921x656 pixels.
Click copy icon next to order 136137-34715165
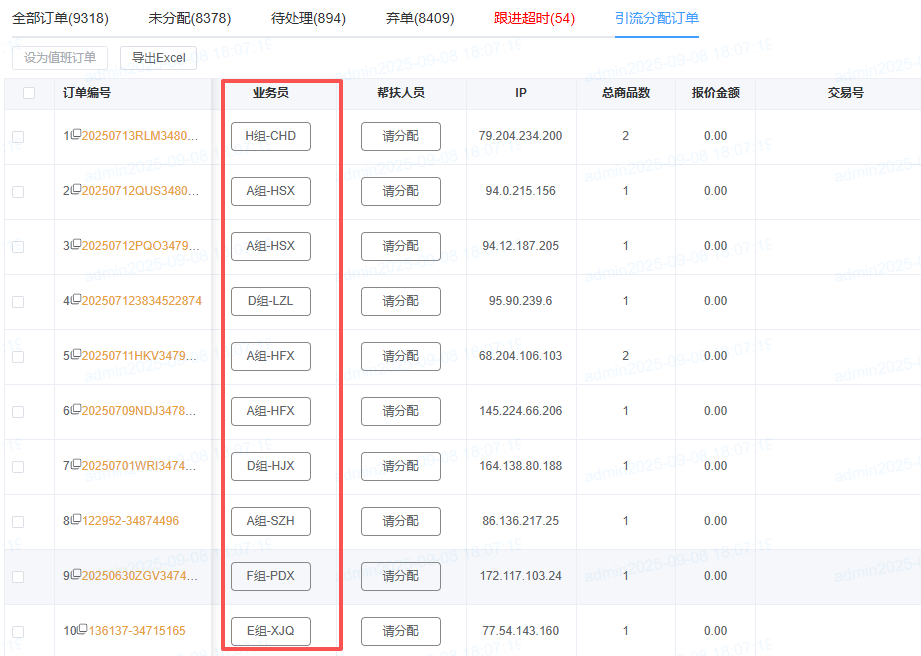[x=83, y=631]
